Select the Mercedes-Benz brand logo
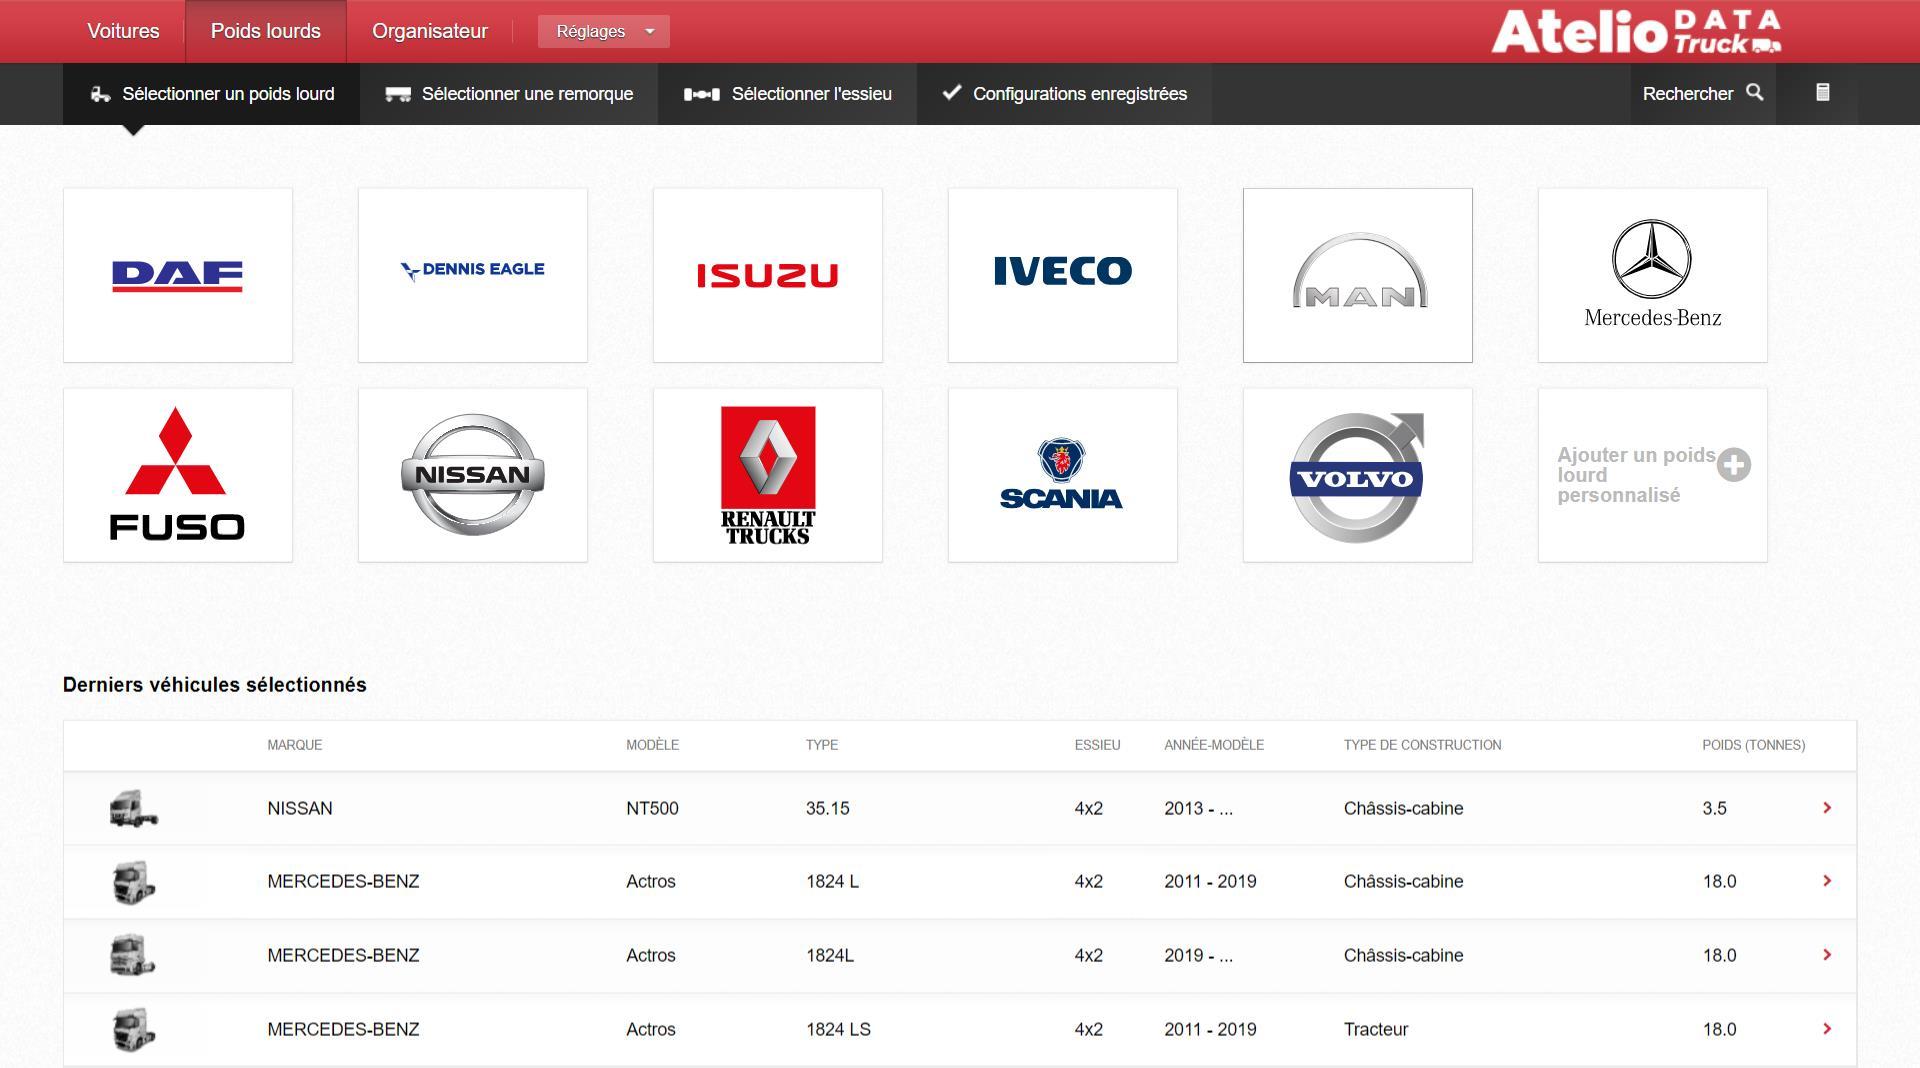The image size is (1920, 1068). pyautogui.click(x=1653, y=275)
